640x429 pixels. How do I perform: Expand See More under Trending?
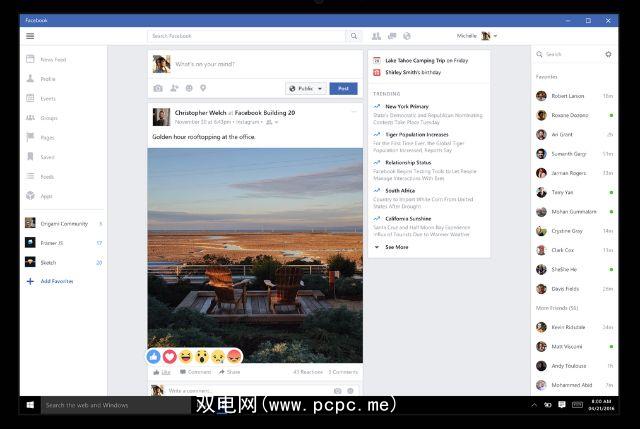[396, 246]
